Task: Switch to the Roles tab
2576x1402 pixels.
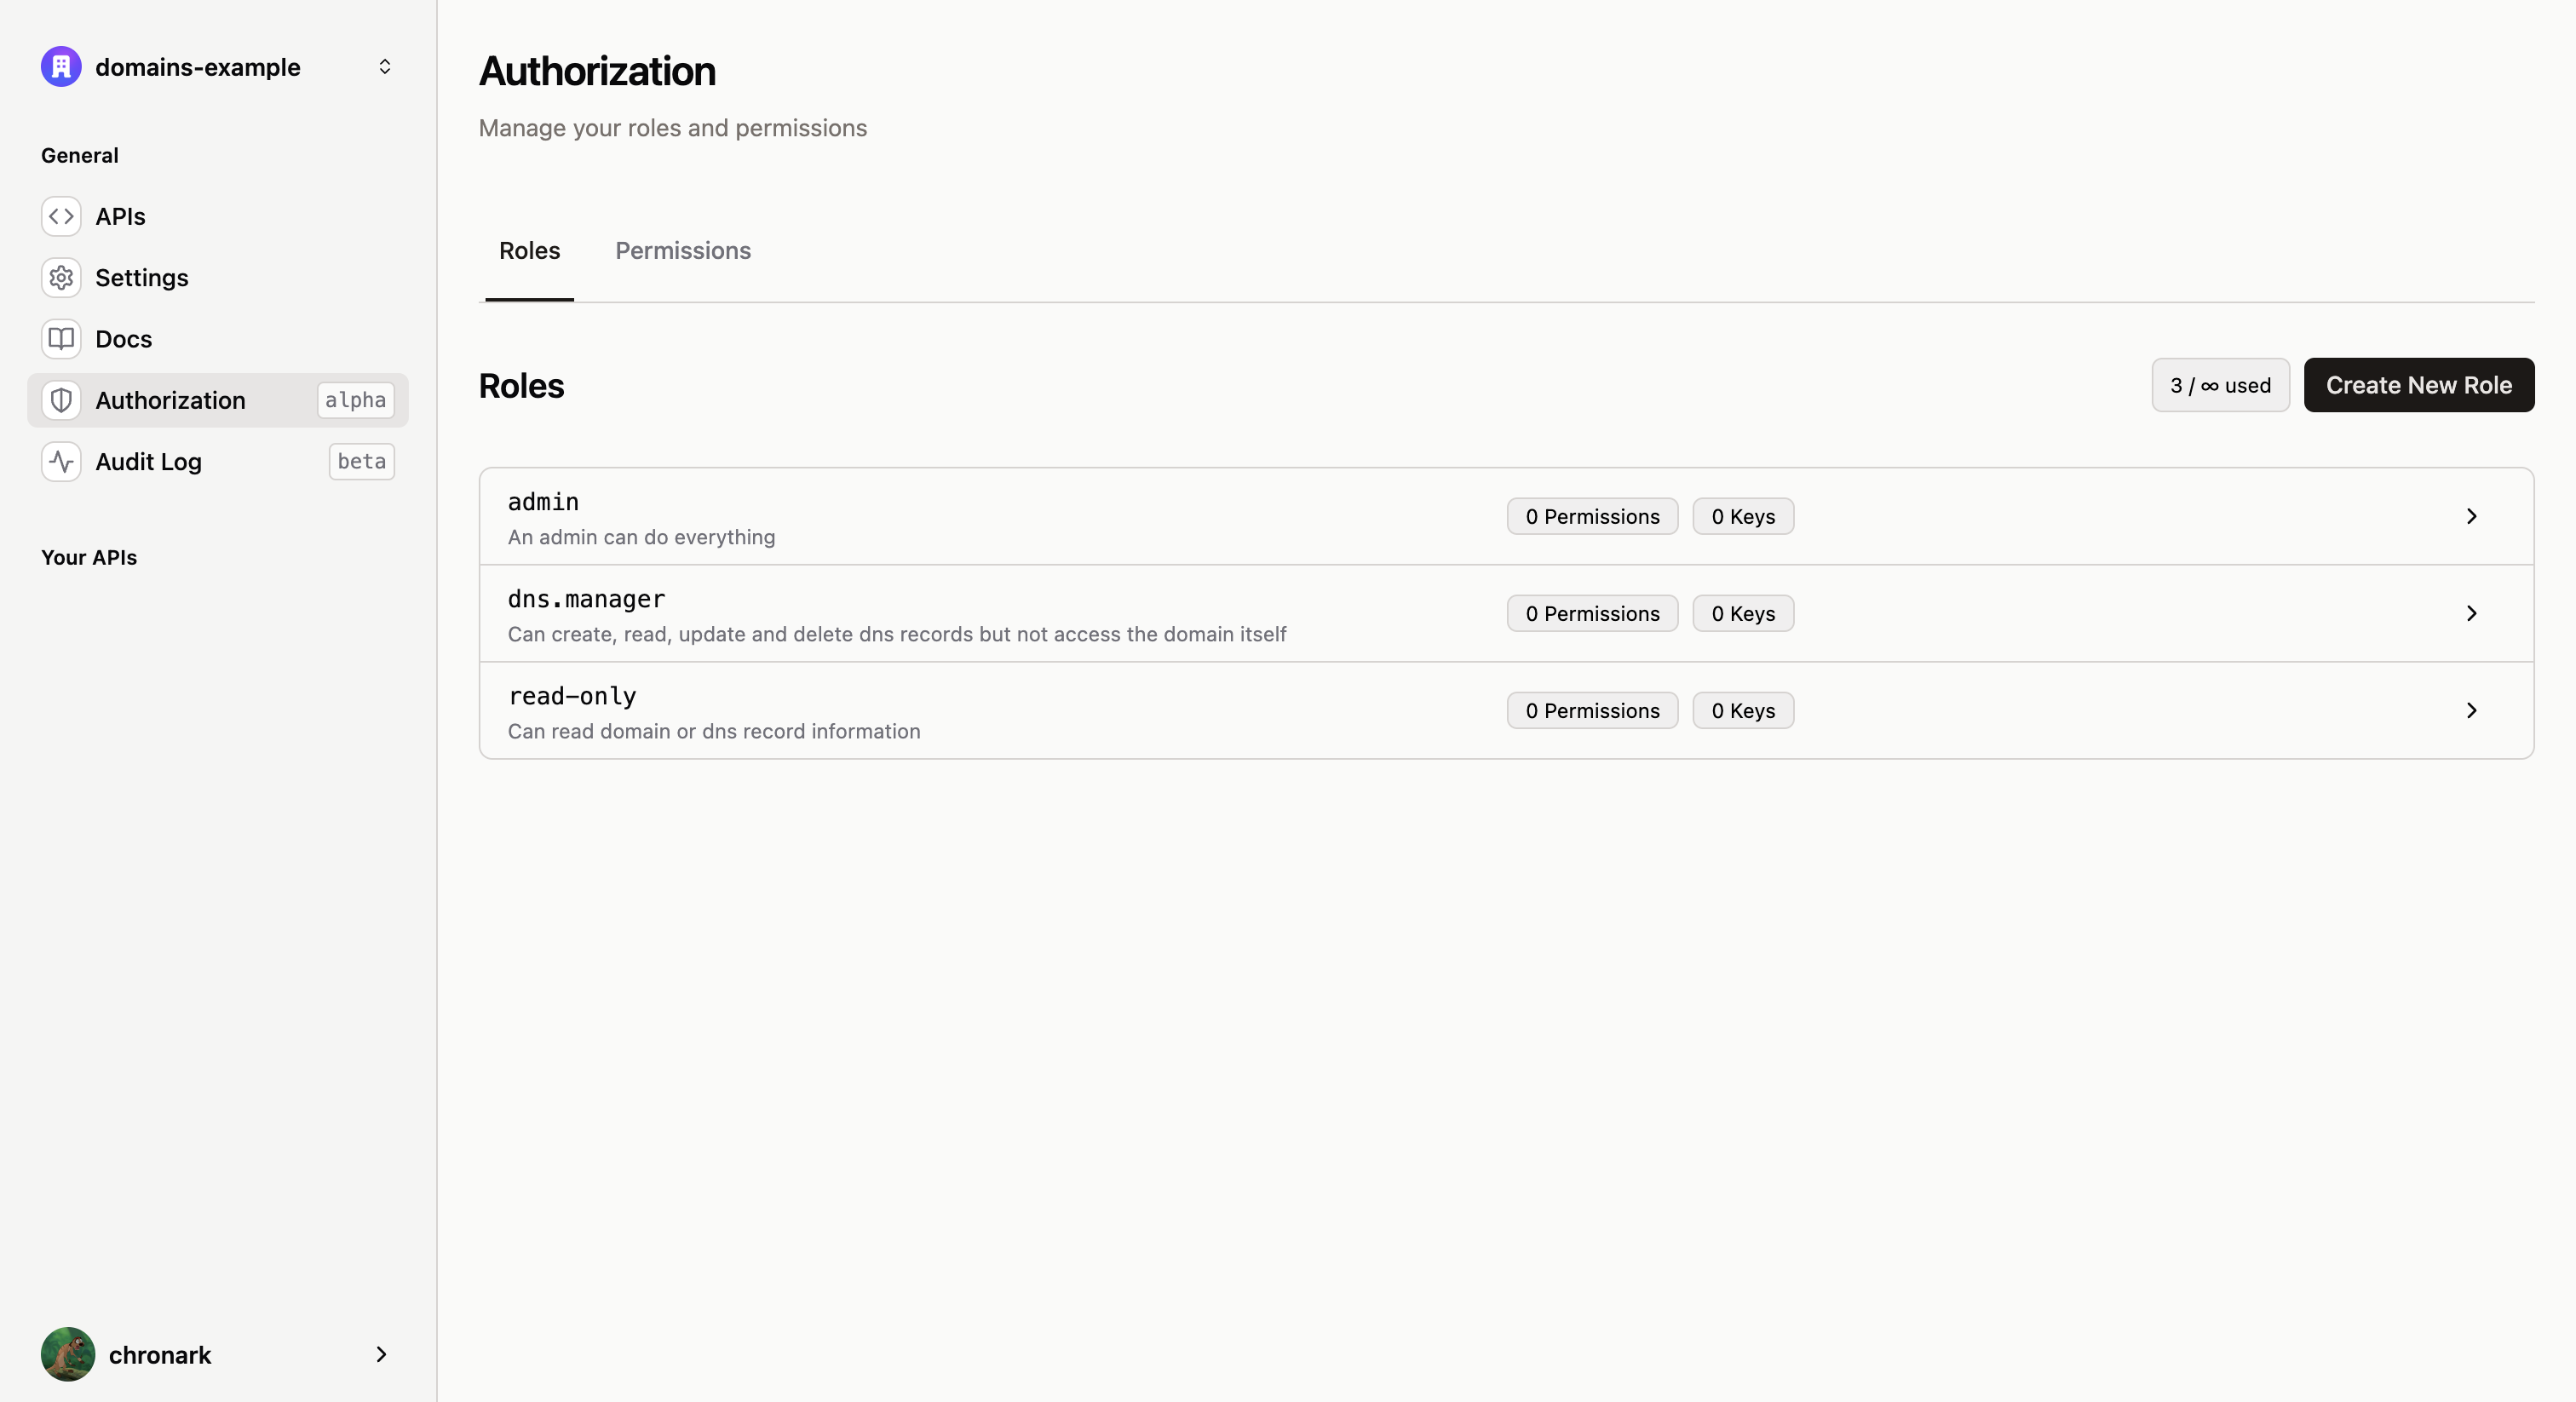Action: [x=529, y=251]
